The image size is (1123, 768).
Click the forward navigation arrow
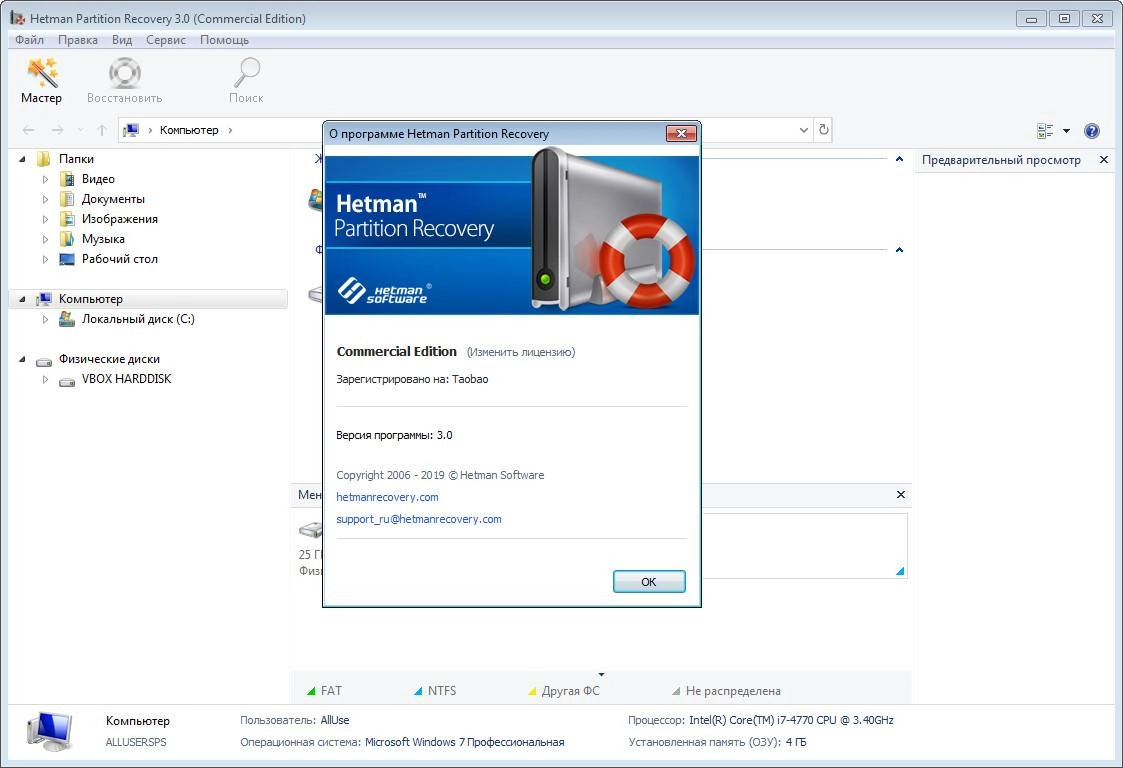pos(57,130)
